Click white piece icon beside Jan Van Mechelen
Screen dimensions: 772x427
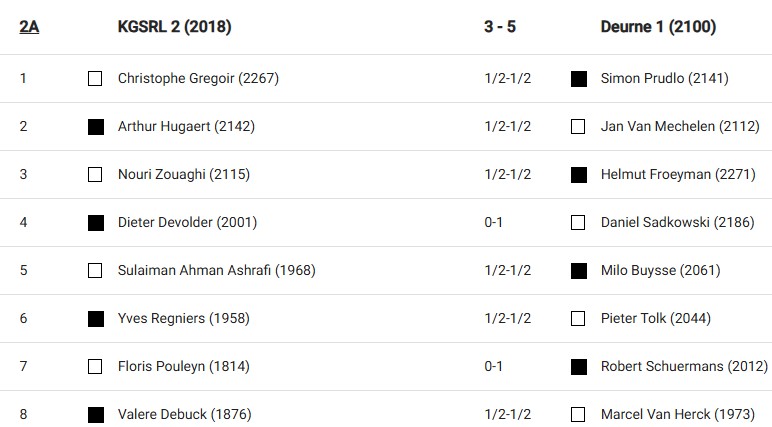578,127
